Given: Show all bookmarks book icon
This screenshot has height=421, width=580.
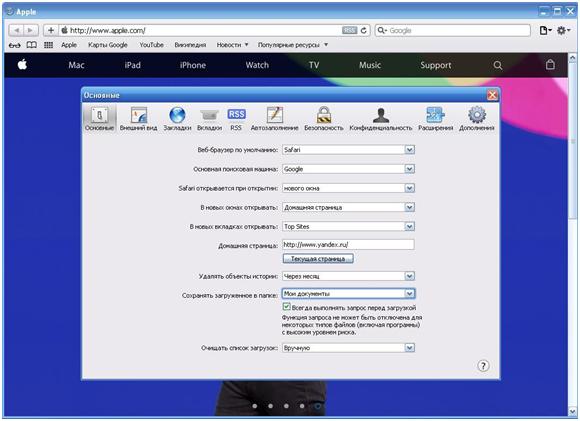Looking at the screenshot, I should pos(31,45).
